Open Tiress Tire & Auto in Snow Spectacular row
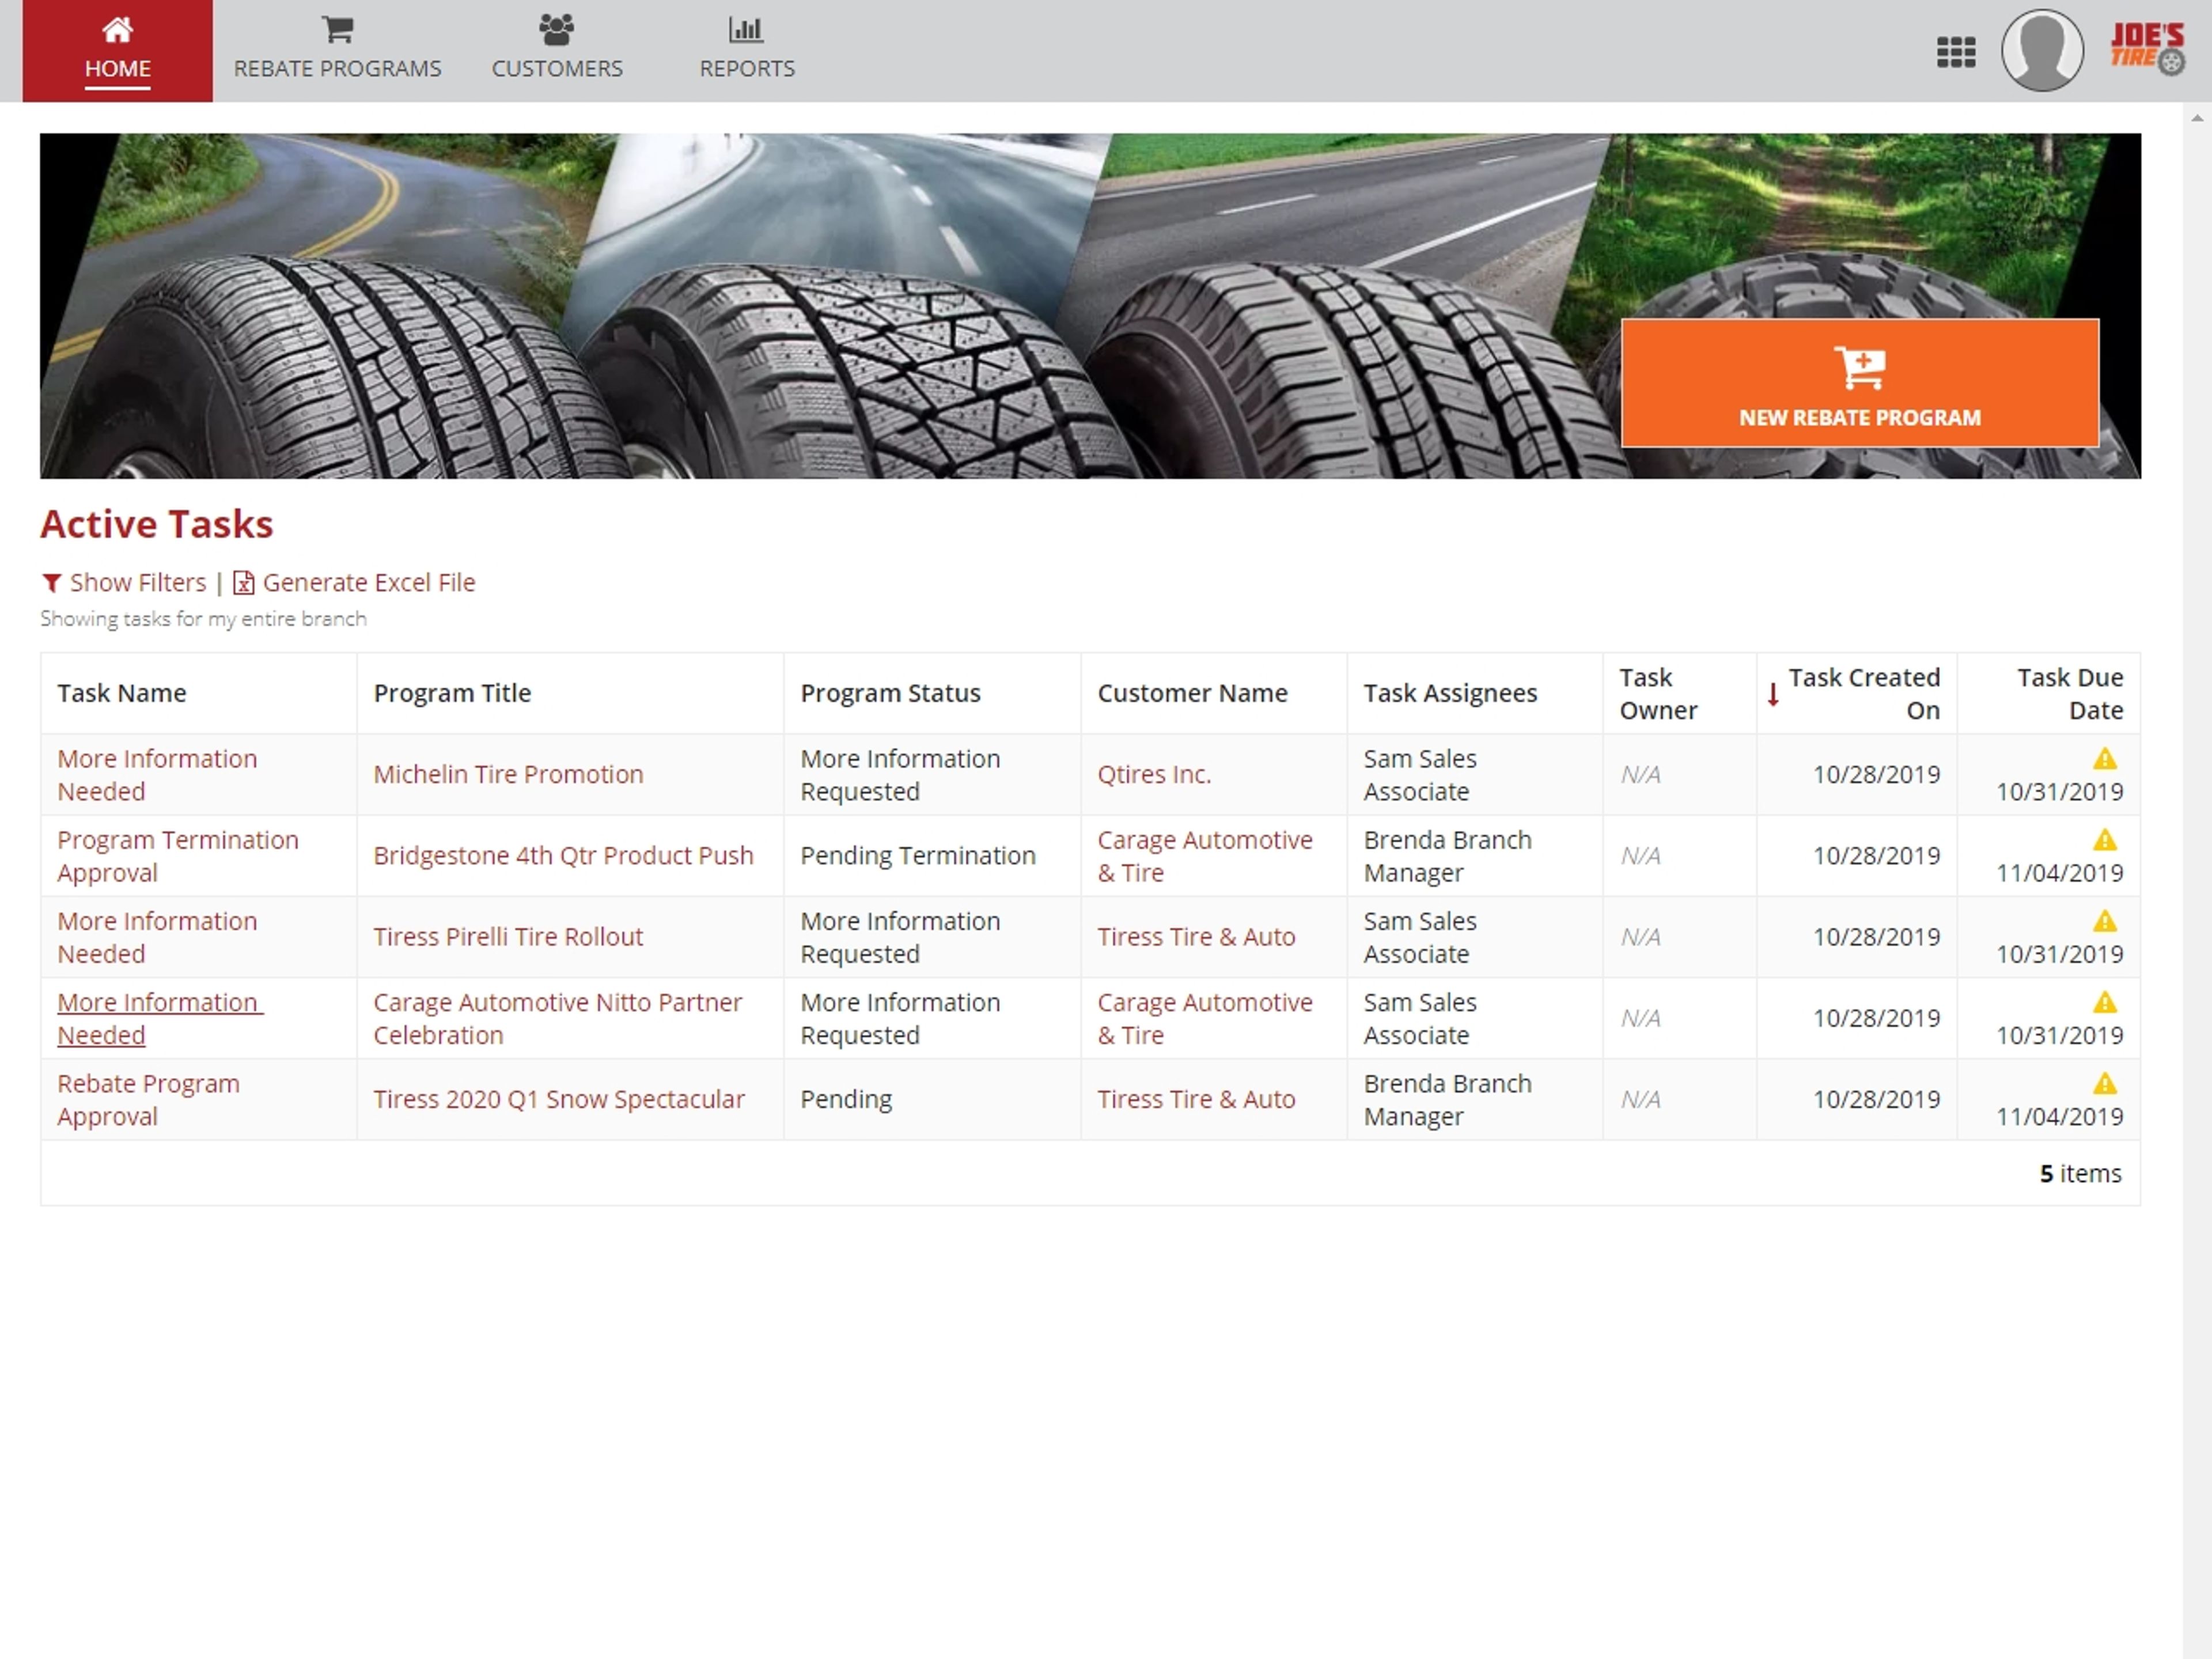The height and width of the screenshot is (1659, 2212). [x=1196, y=1099]
